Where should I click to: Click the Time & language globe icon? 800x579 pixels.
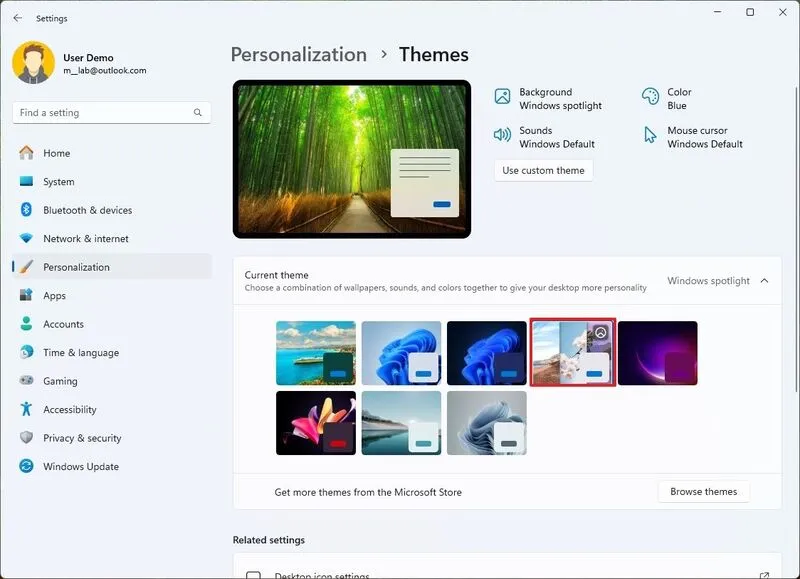click(x=26, y=352)
